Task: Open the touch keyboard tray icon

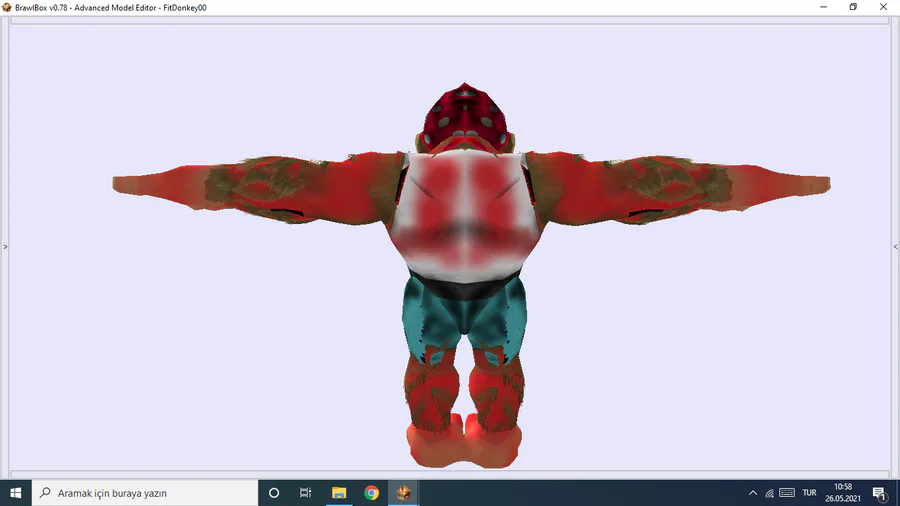Action: coord(787,493)
